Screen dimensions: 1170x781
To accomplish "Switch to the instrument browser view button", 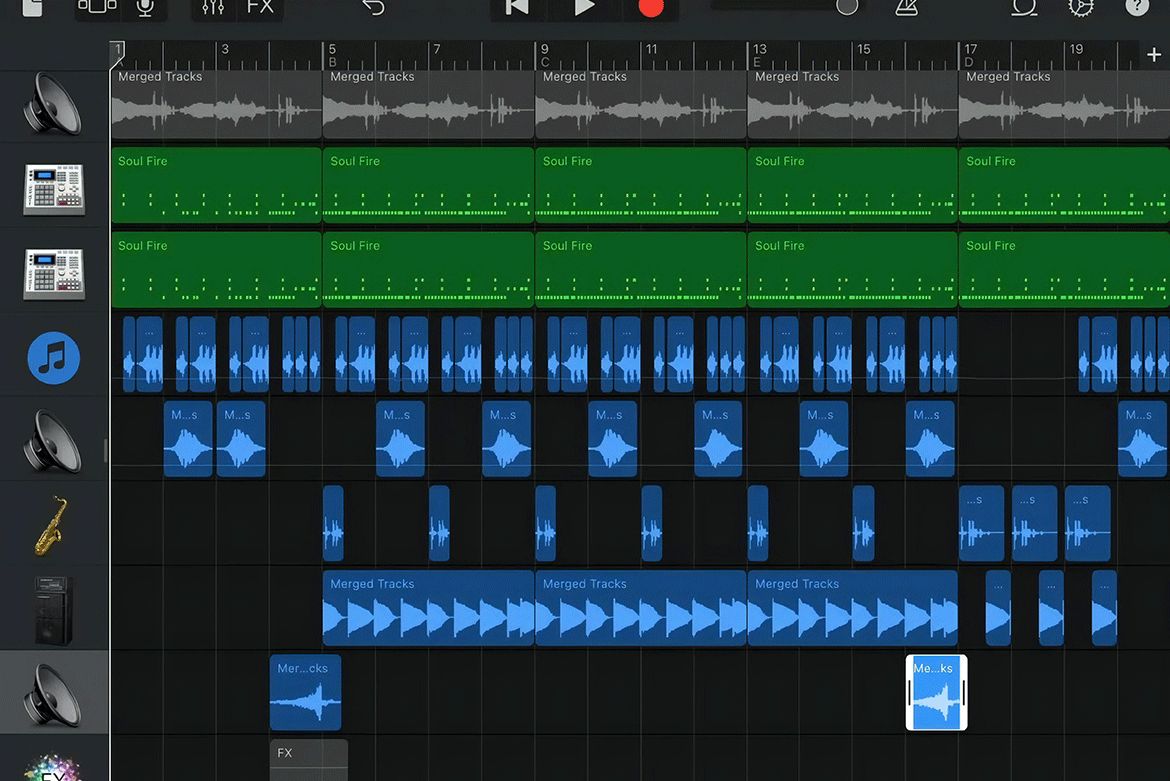I will click(x=97, y=7).
